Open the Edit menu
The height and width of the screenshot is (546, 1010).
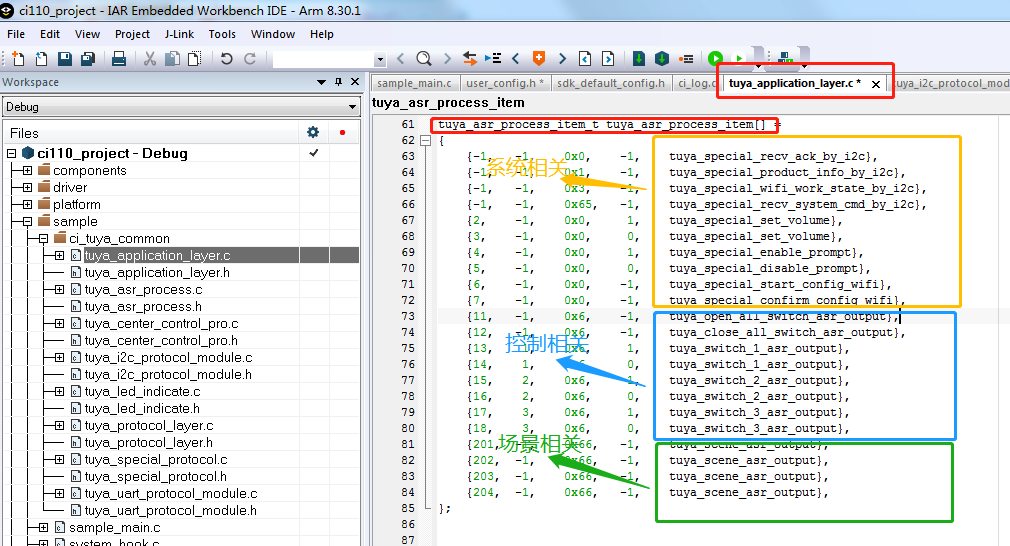pos(50,34)
